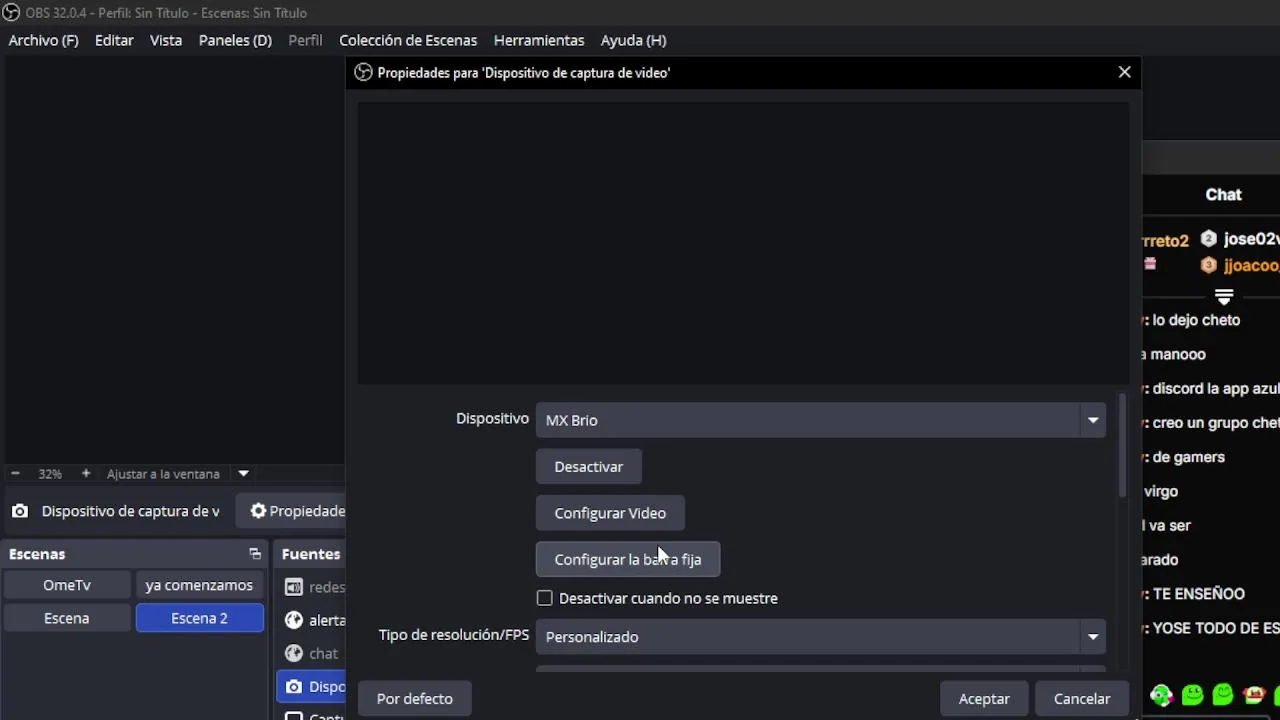Screen dimensions: 1280x720
Task: Open the Colección de Escenas menu
Action: pyautogui.click(x=408, y=40)
